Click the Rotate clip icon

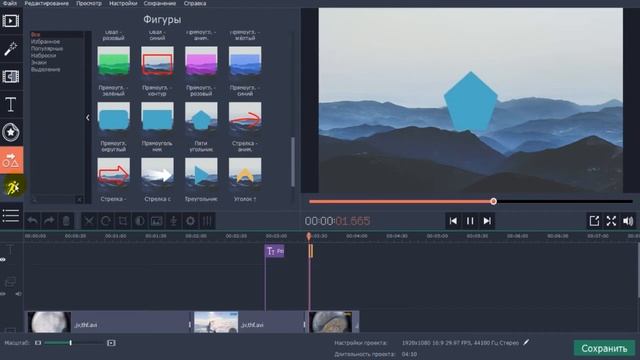coord(106,221)
